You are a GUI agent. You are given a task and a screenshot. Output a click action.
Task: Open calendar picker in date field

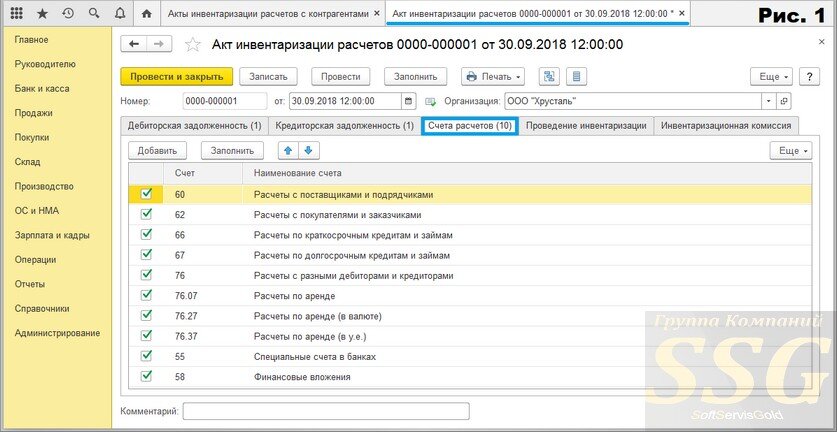pyautogui.click(x=408, y=101)
